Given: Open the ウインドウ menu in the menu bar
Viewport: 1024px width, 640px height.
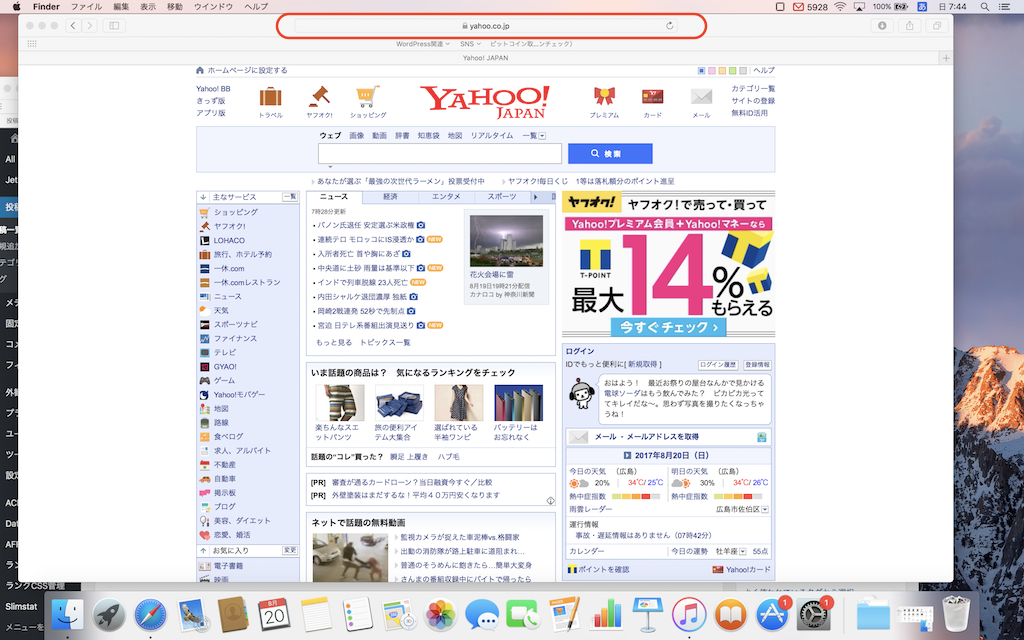Looking at the screenshot, I should click(x=214, y=7).
